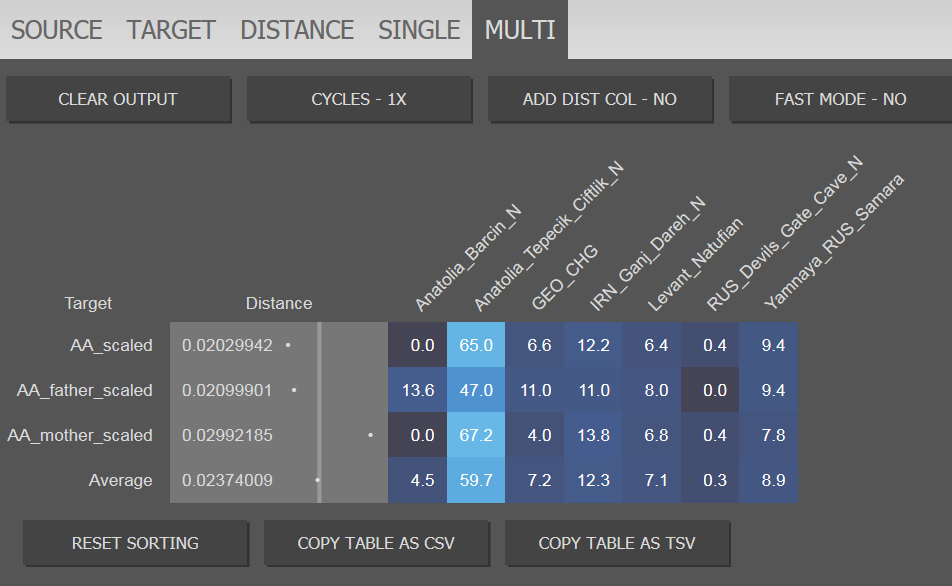Click the 9.4 Yamnaya cell for AA_scaled
The image size is (952, 586).
coord(769,345)
